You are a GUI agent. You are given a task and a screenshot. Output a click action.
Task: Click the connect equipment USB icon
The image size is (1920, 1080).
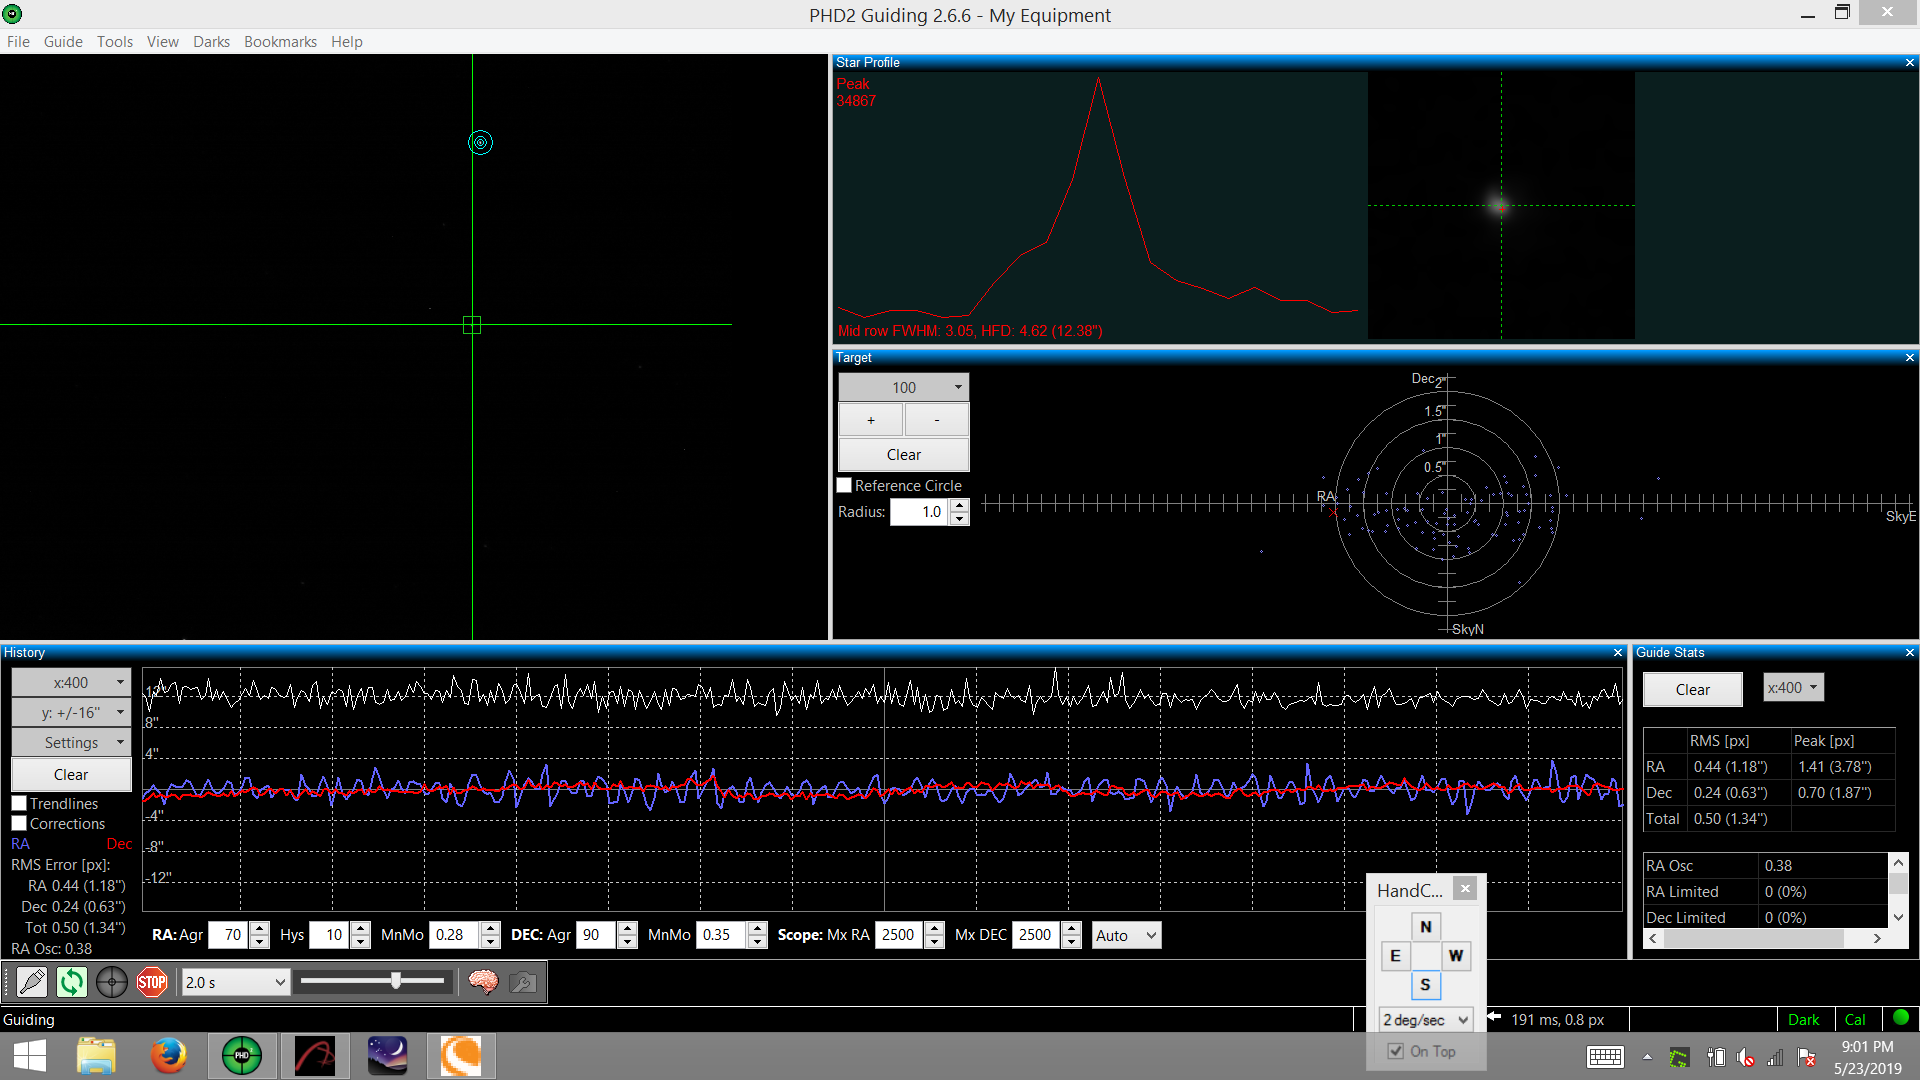coord(32,982)
